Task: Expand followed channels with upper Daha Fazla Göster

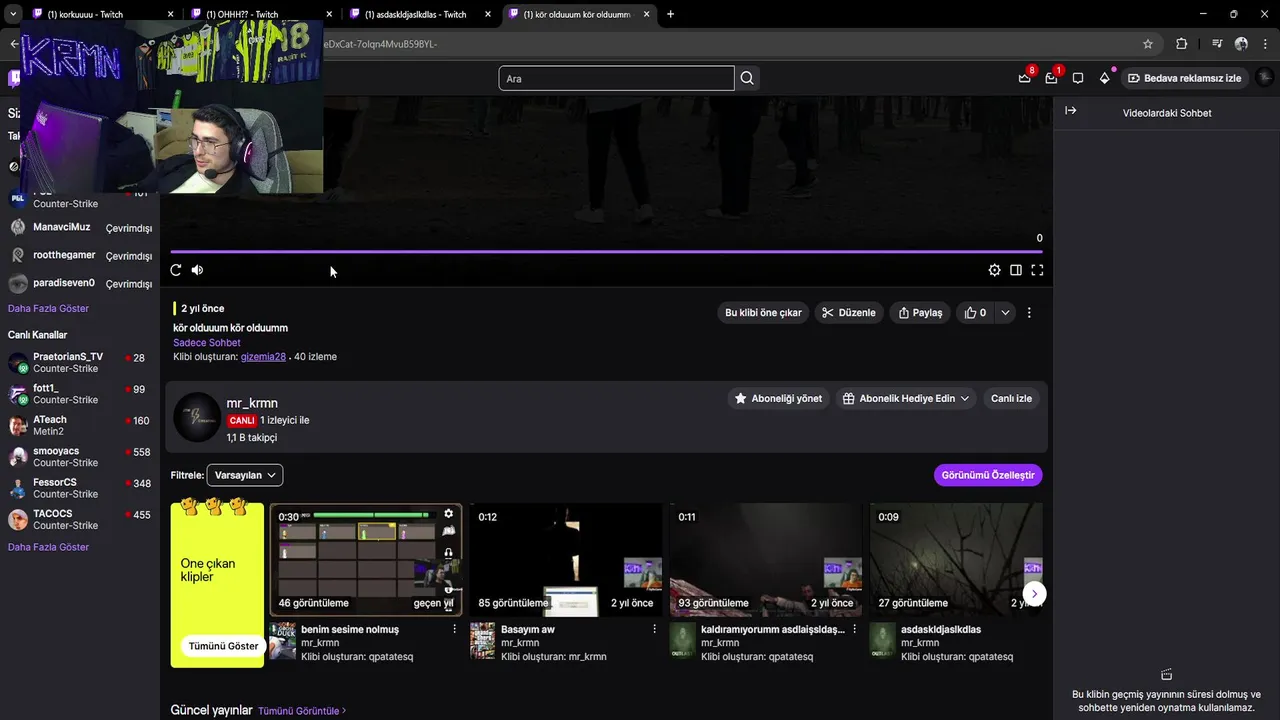Action: coord(48,309)
